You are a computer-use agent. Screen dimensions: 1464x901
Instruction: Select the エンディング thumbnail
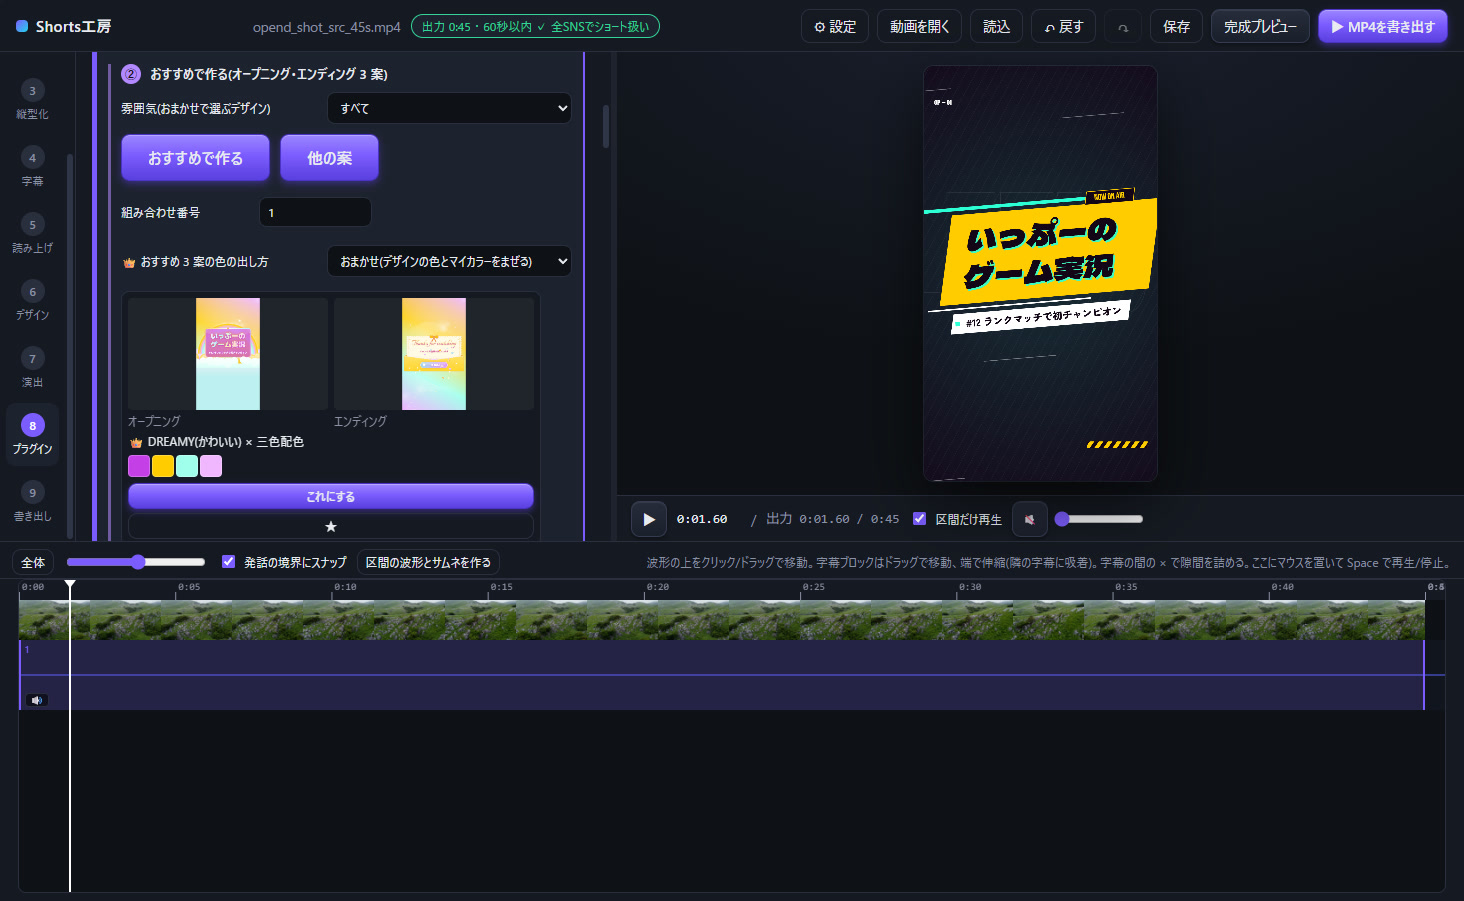[434, 354]
